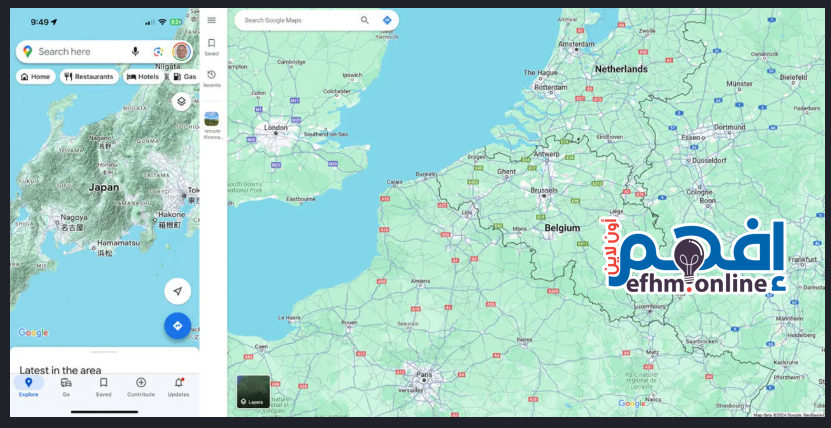The width and height of the screenshot is (831, 428).
Task: Click the Brussels label on the map
Action: pyautogui.click(x=544, y=190)
